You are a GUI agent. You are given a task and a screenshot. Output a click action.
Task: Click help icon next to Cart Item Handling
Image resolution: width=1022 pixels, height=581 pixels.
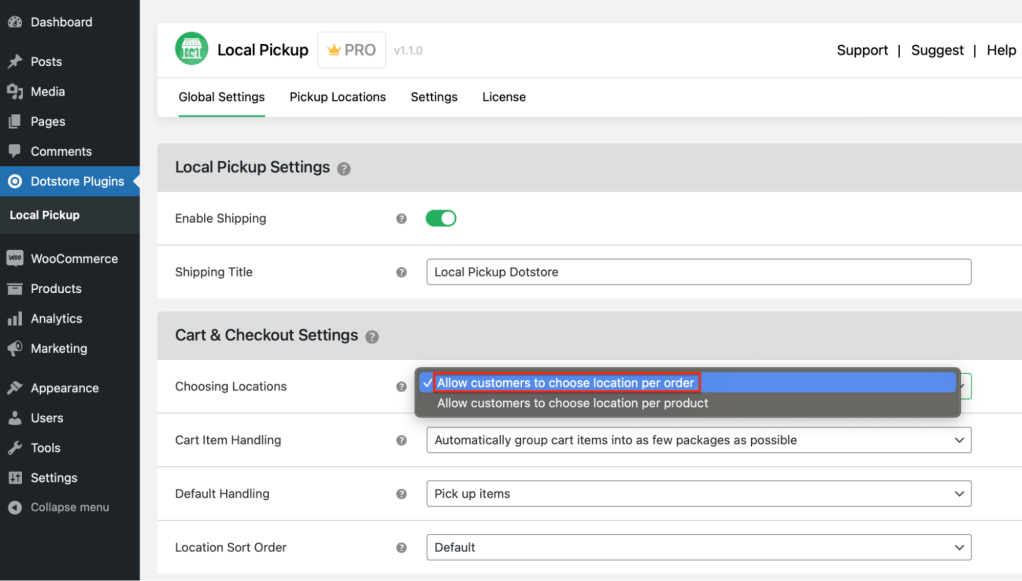click(401, 440)
